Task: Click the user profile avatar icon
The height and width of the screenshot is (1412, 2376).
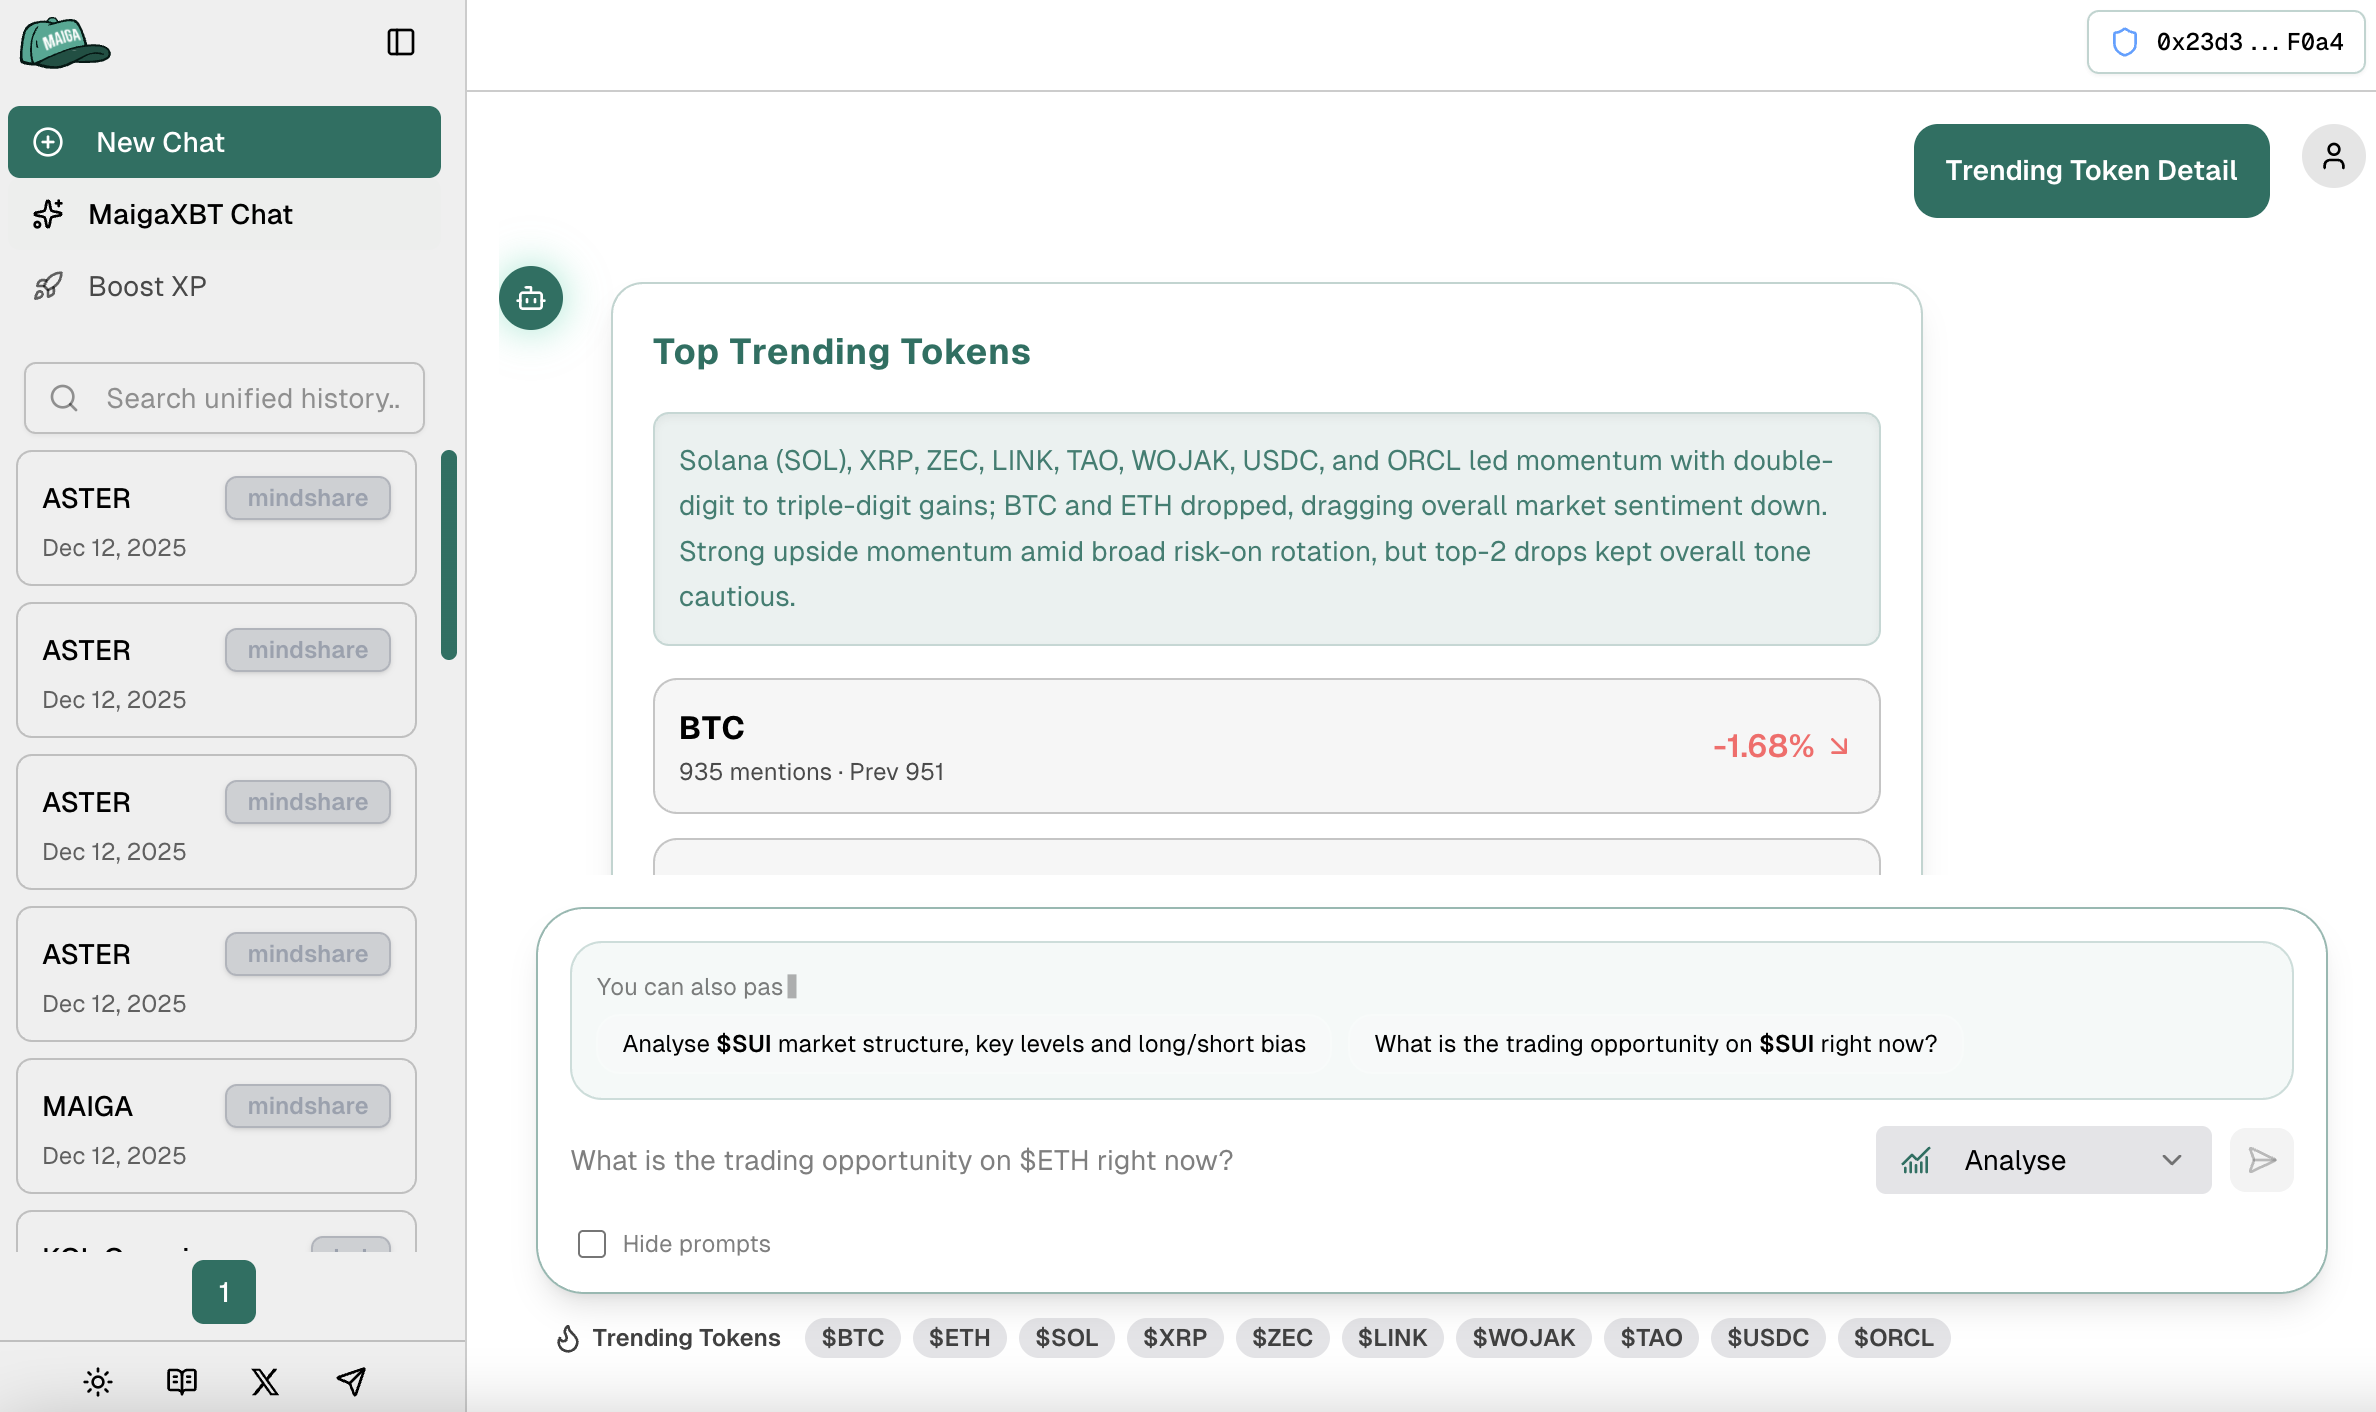Action: coord(2333,156)
